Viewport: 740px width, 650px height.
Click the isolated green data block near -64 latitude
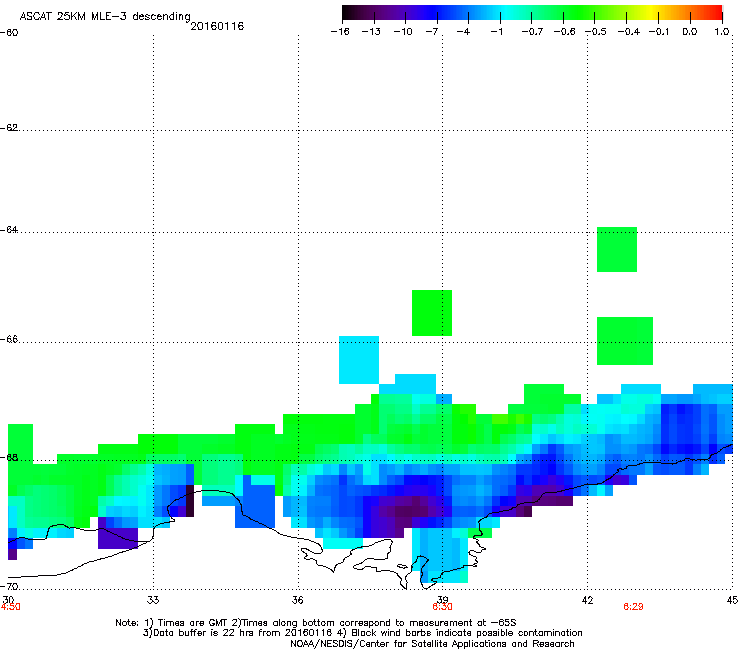click(617, 249)
